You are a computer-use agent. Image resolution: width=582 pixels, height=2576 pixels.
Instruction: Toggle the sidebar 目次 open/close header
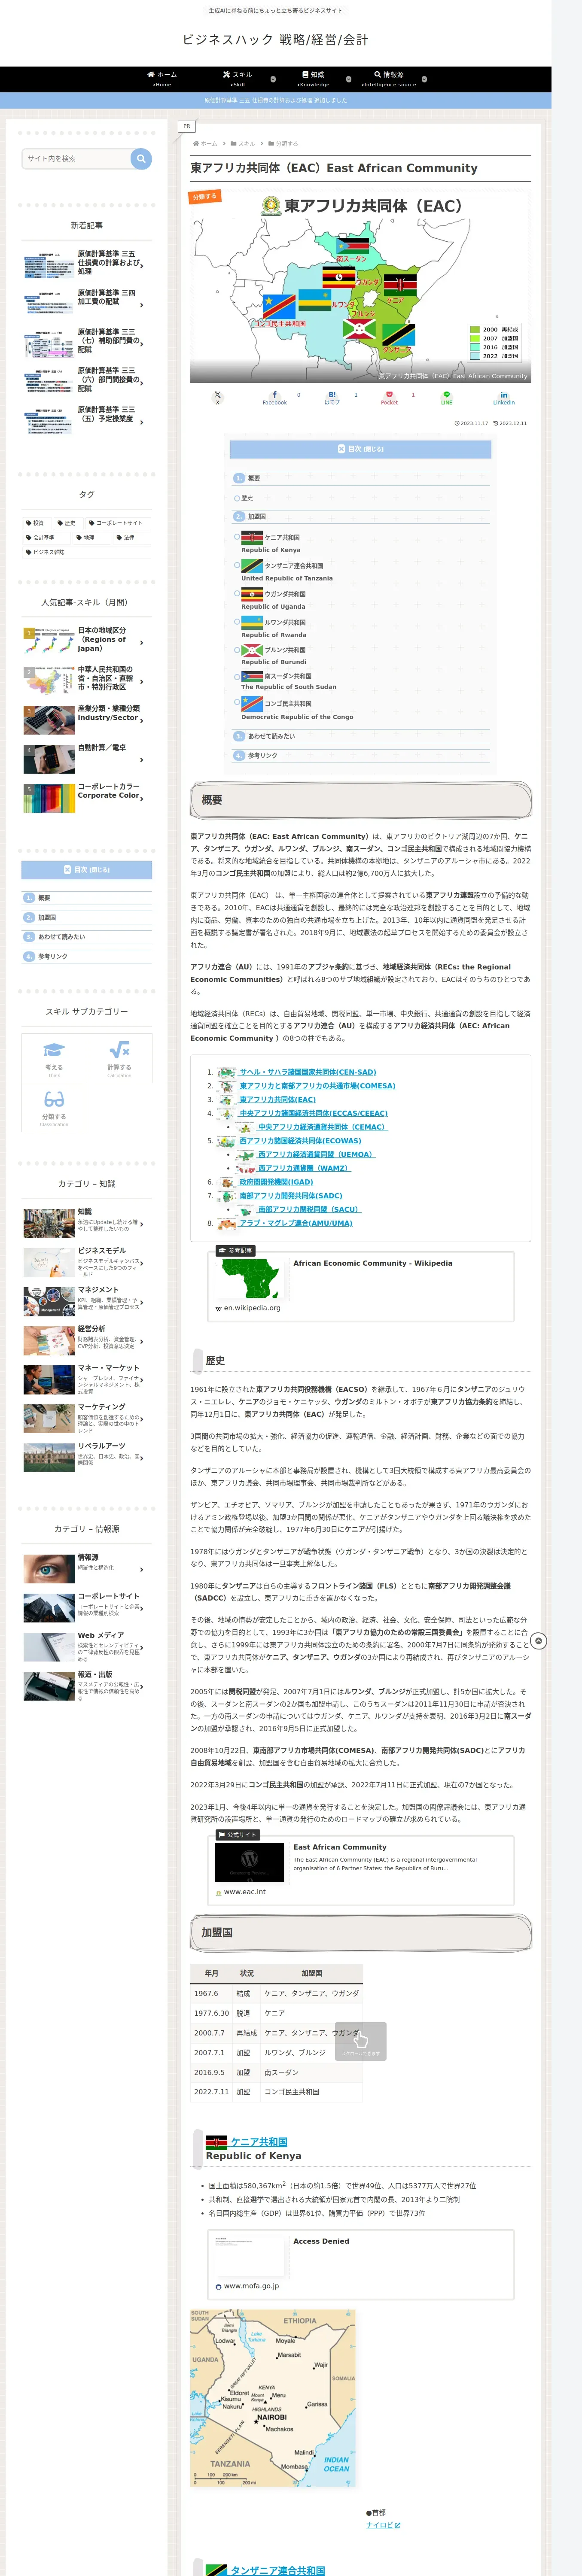87,870
